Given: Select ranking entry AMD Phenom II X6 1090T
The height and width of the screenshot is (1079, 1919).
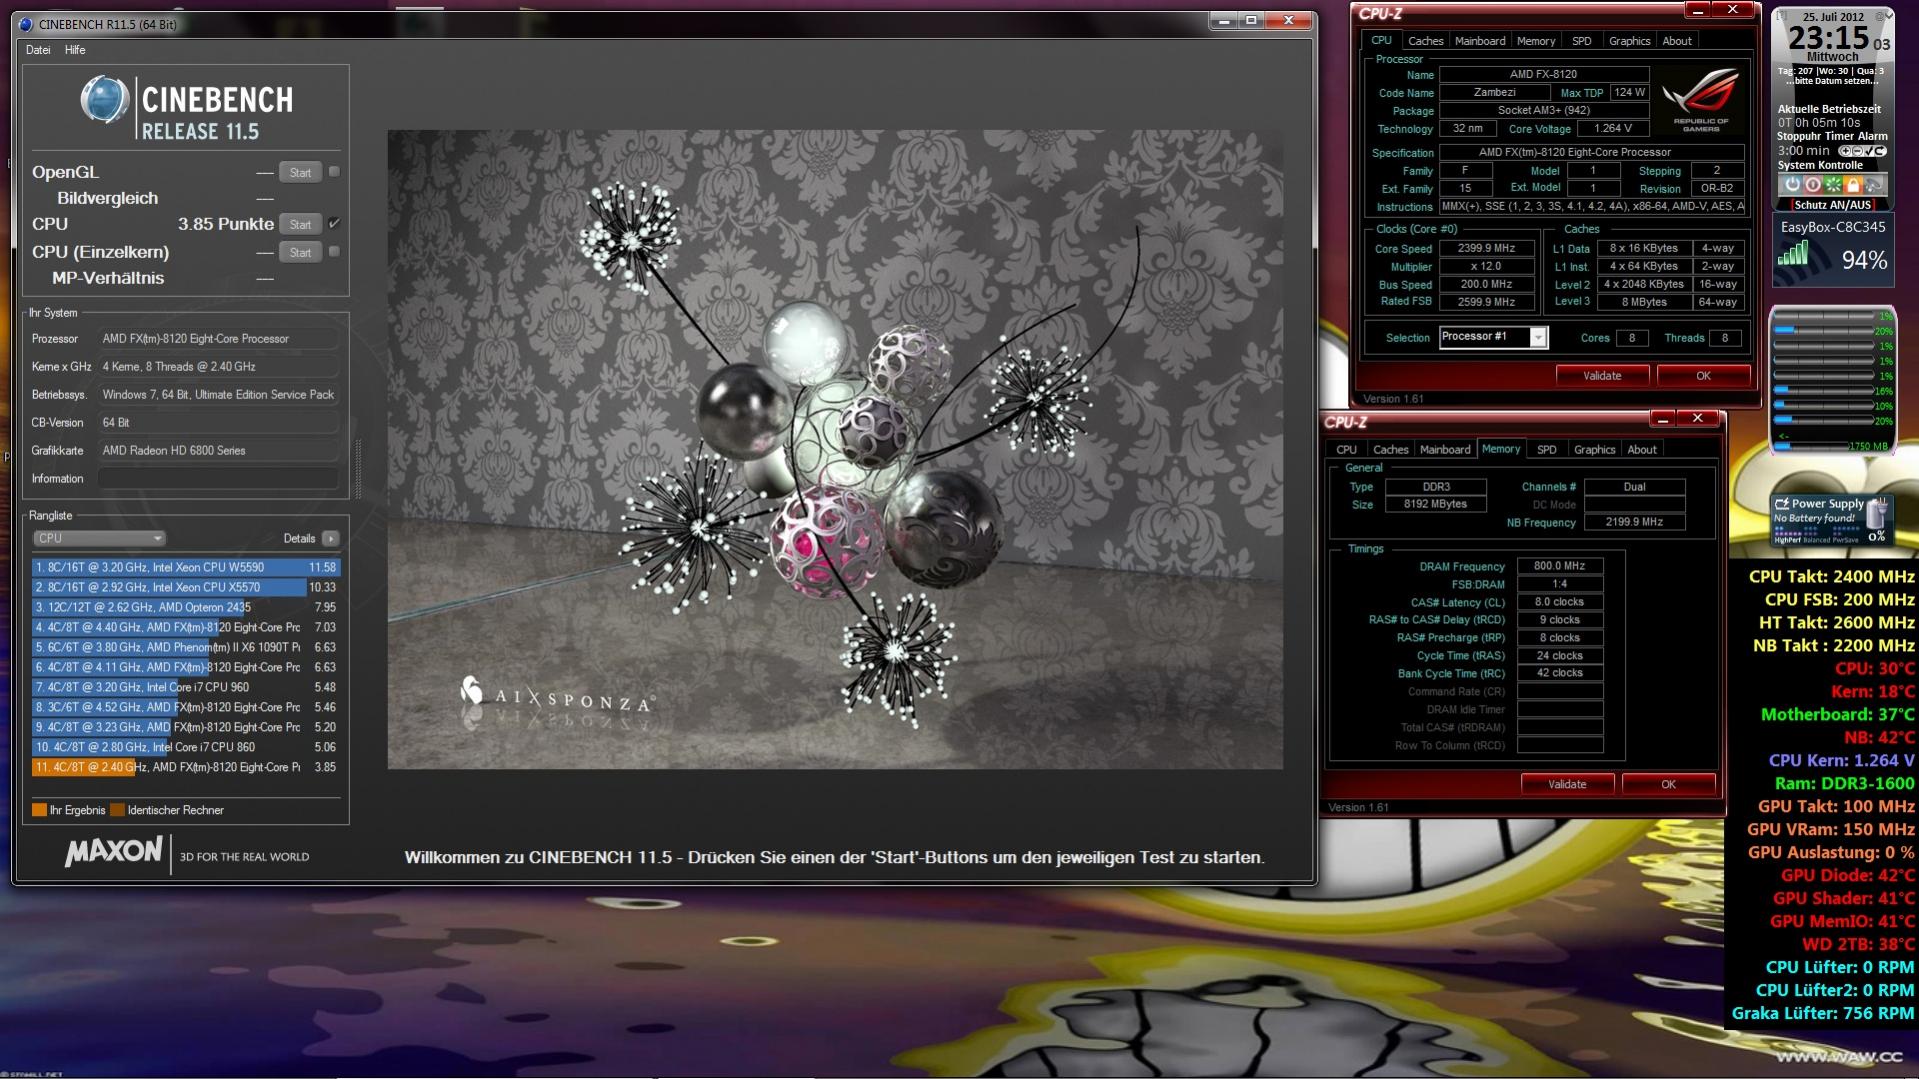Looking at the screenshot, I should coord(186,647).
